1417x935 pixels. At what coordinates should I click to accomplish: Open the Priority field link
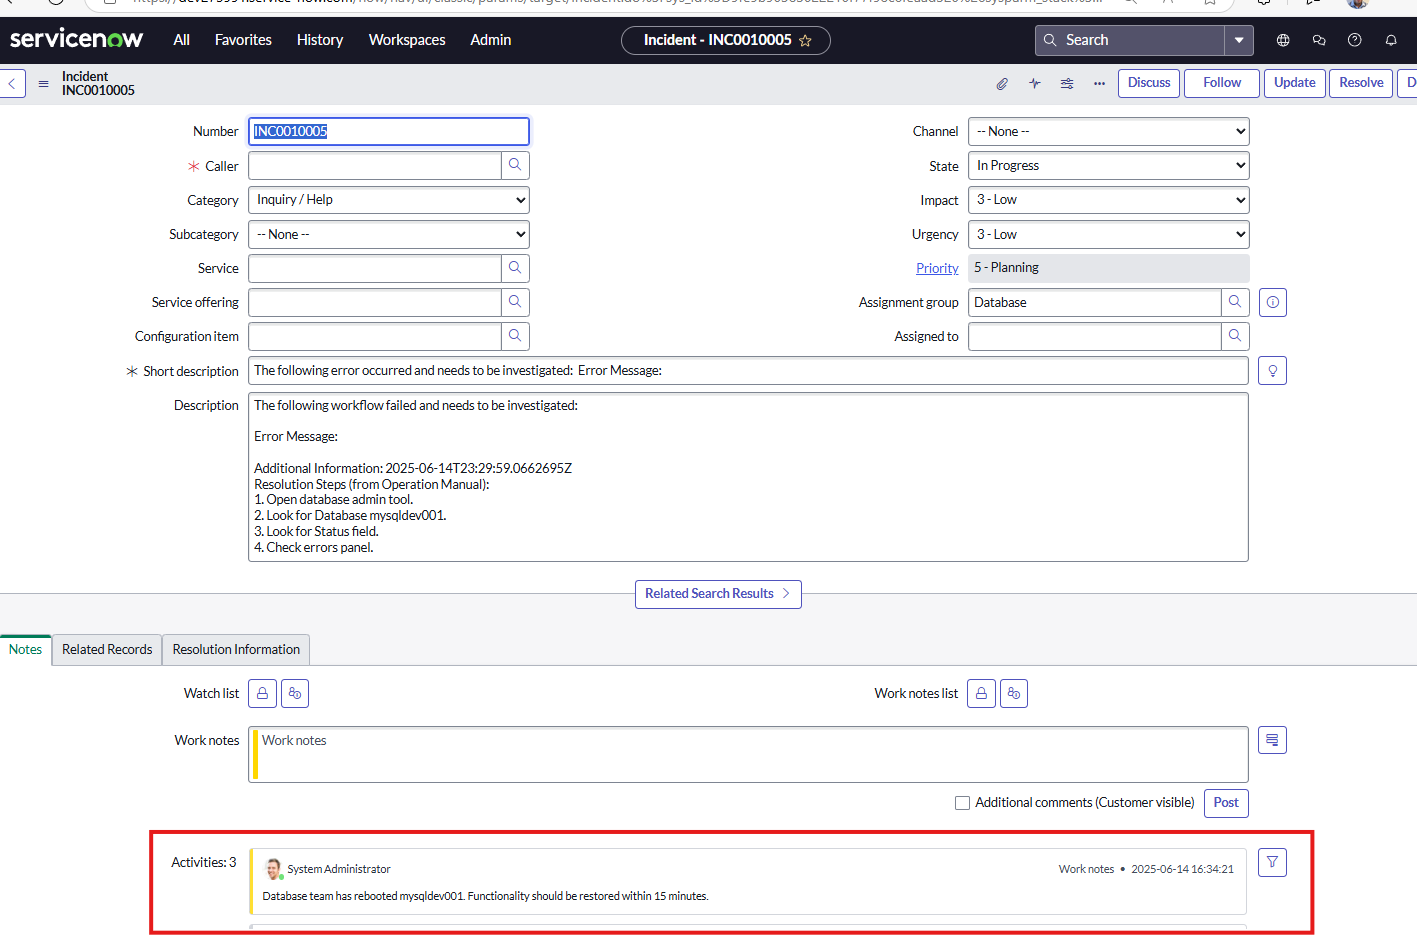pos(937,268)
